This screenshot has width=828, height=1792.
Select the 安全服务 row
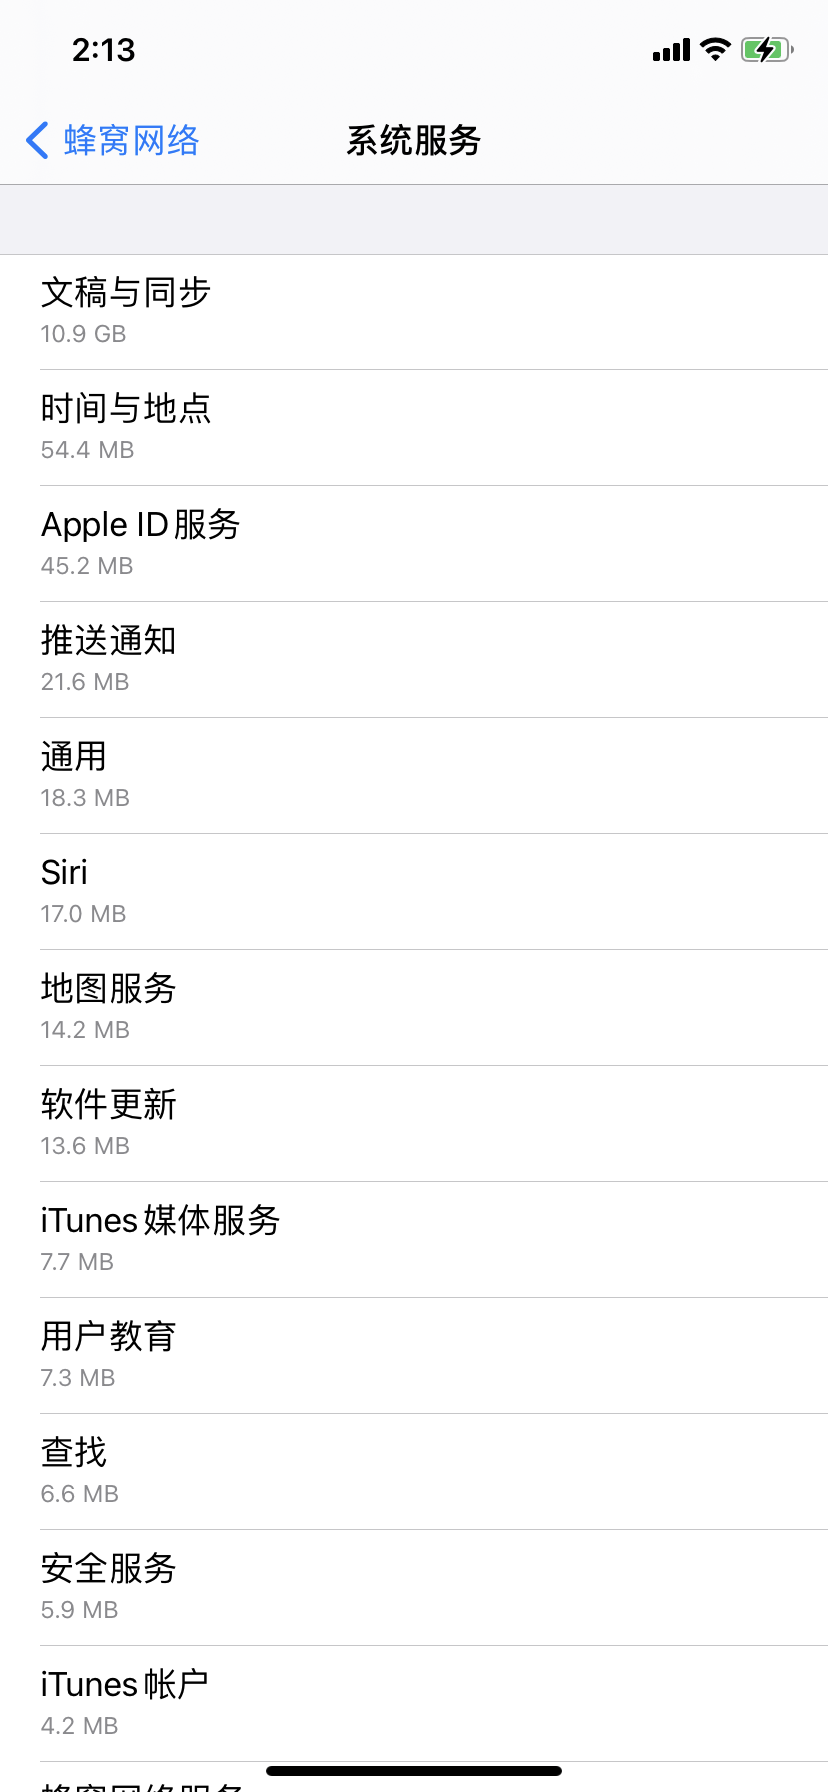pos(414,1588)
